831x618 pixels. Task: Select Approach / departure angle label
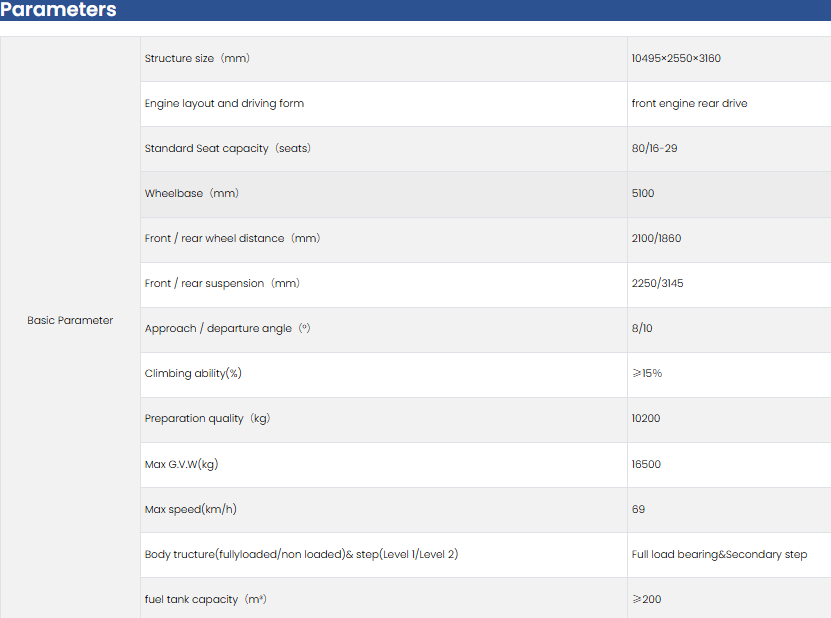pyautogui.click(x=227, y=329)
